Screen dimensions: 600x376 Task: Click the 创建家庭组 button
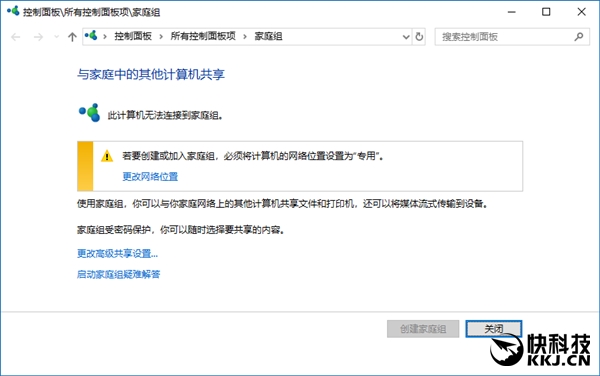[423, 329]
